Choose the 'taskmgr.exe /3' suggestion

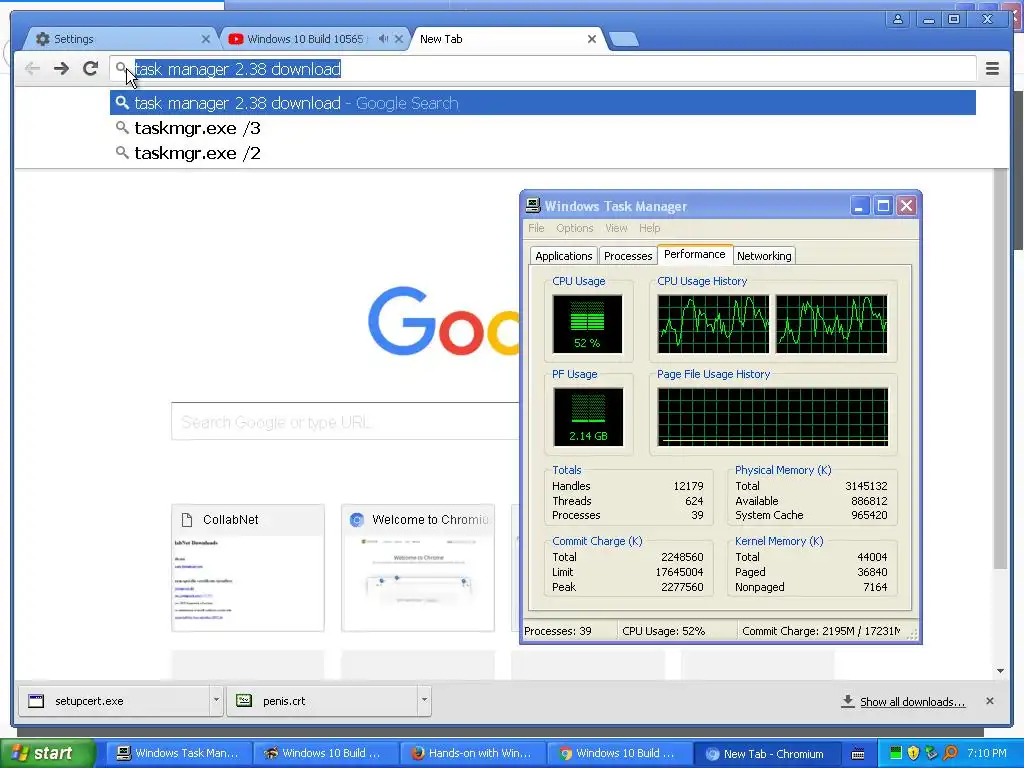point(543,128)
